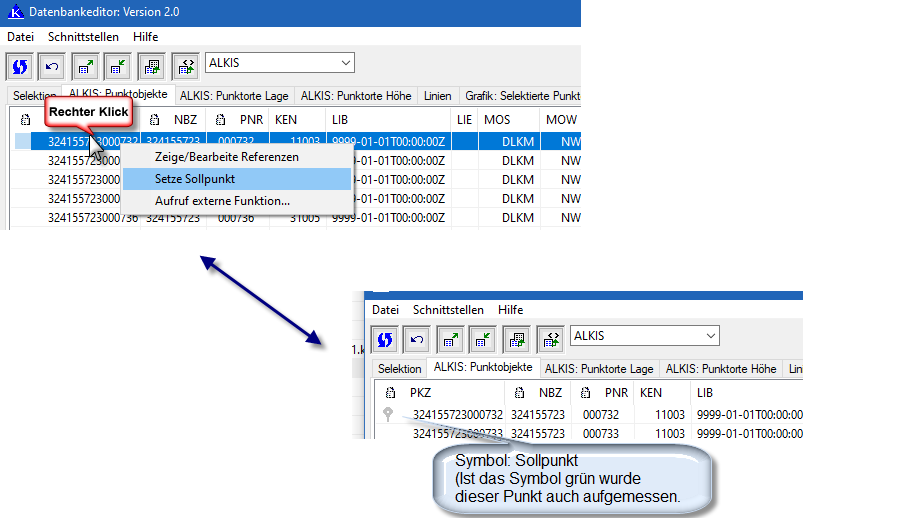Click the refresh icon in the upper window toolbar
The height and width of the screenshot is (518, 910).
21,66
